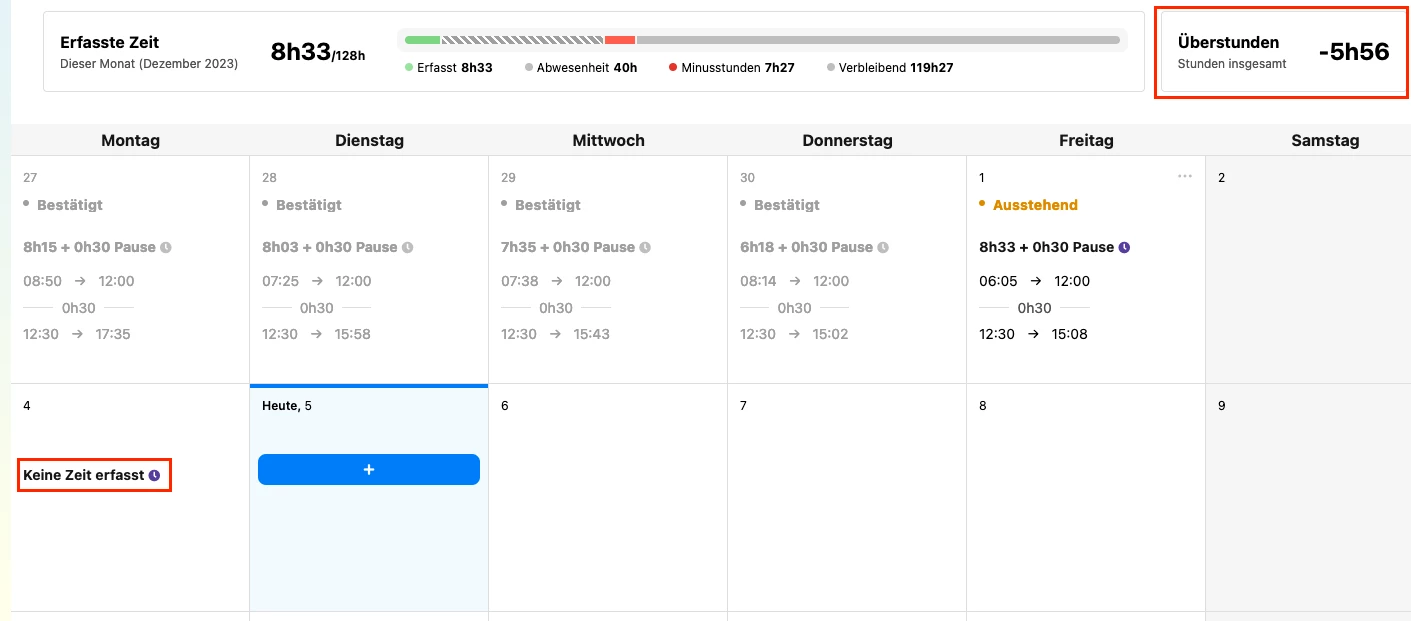Click Bestätigt status on day 27
This screenshot has width=1411, height=621.
70,205
